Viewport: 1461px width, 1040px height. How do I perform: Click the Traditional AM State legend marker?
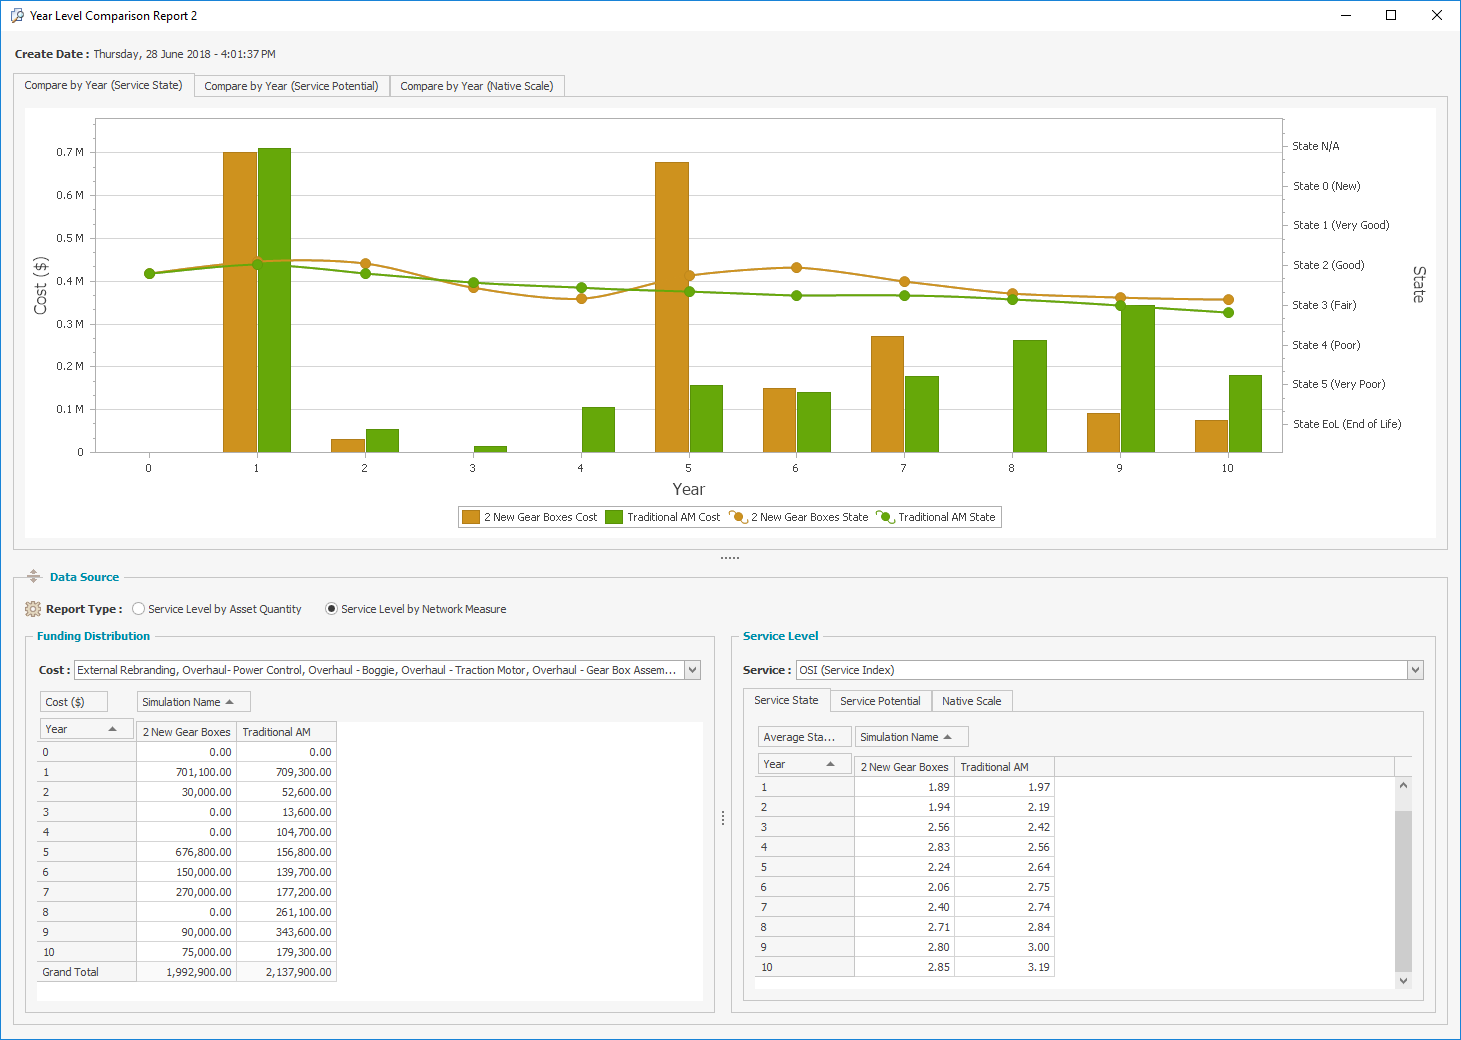885,517
